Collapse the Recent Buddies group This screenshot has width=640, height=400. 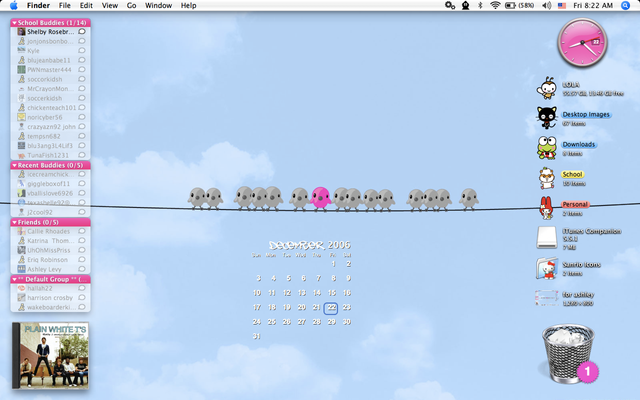point(14,165)
